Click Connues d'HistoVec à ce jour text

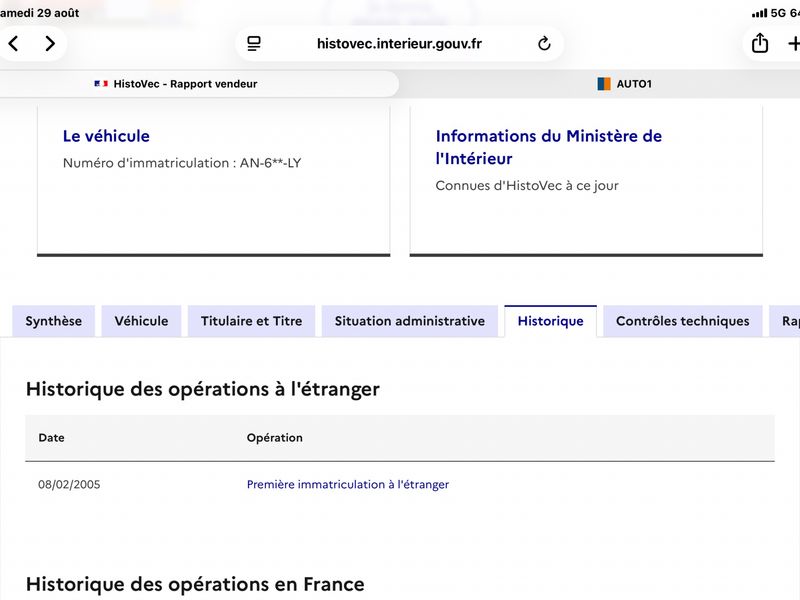click(527, 185)
